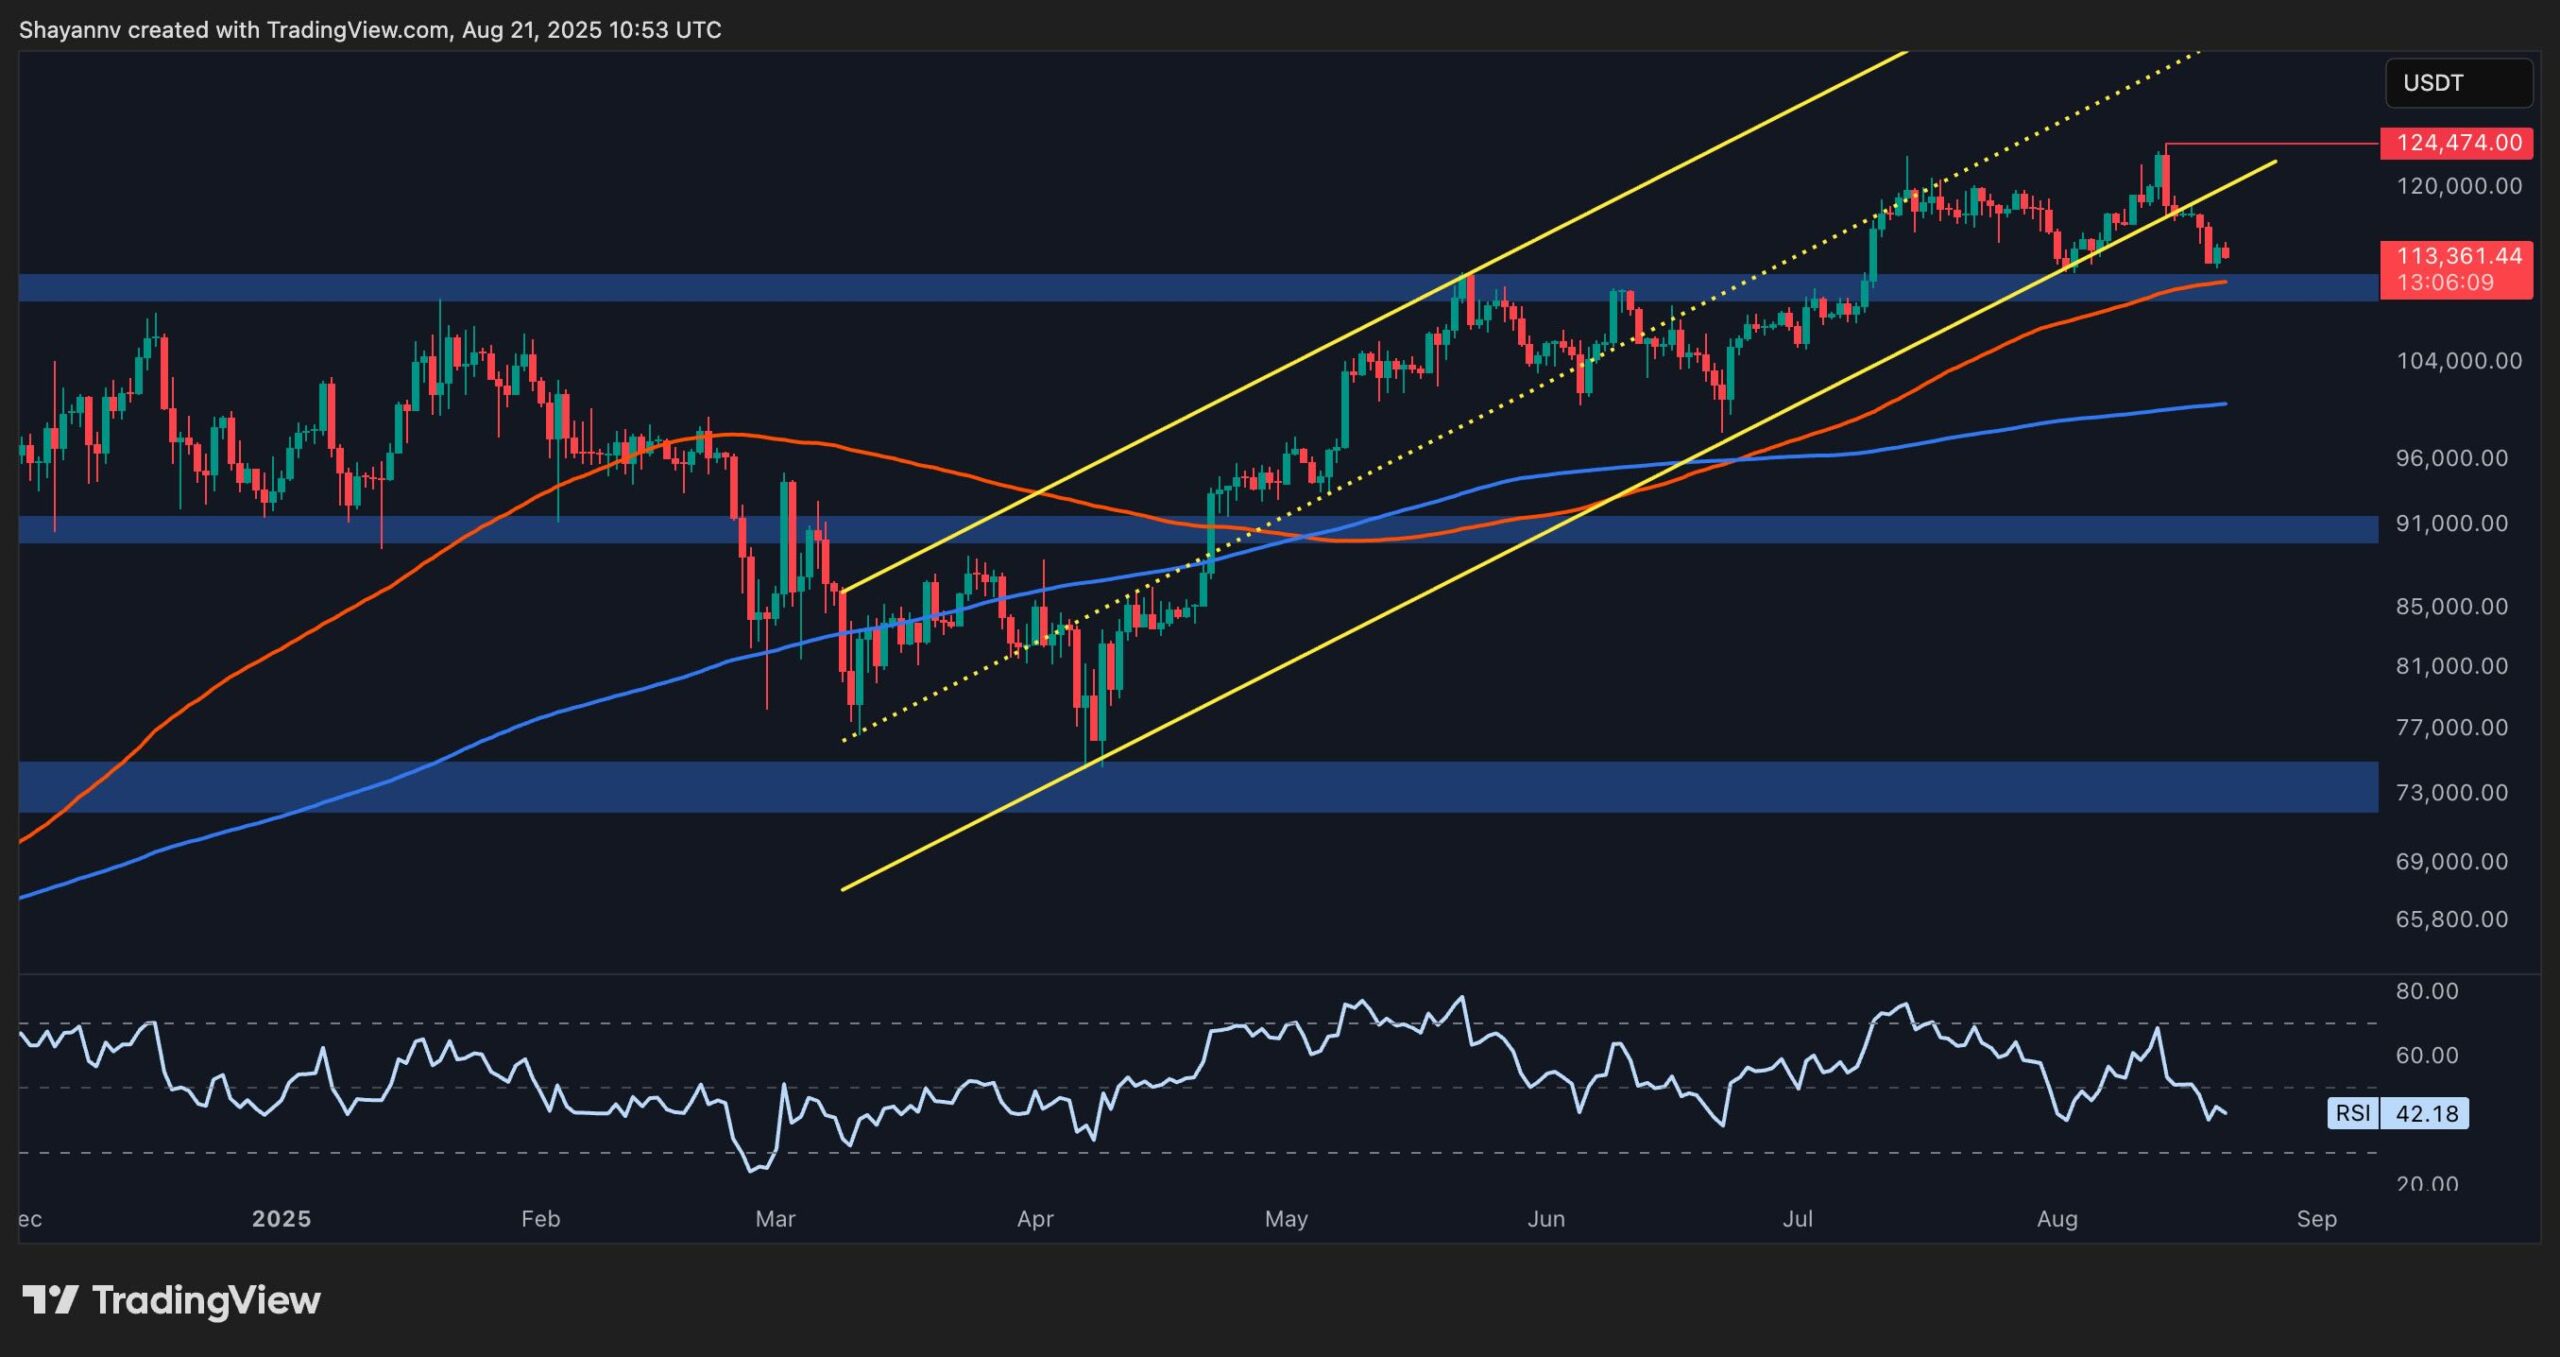Click the 73,000.00 price axis label

2451,793
